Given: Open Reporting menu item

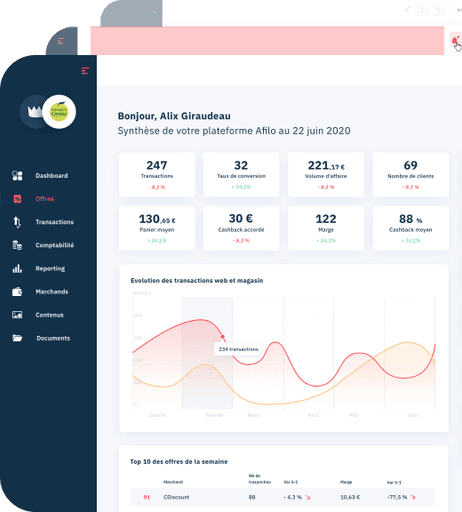Looking at the screenshot, I should [50, 269].
